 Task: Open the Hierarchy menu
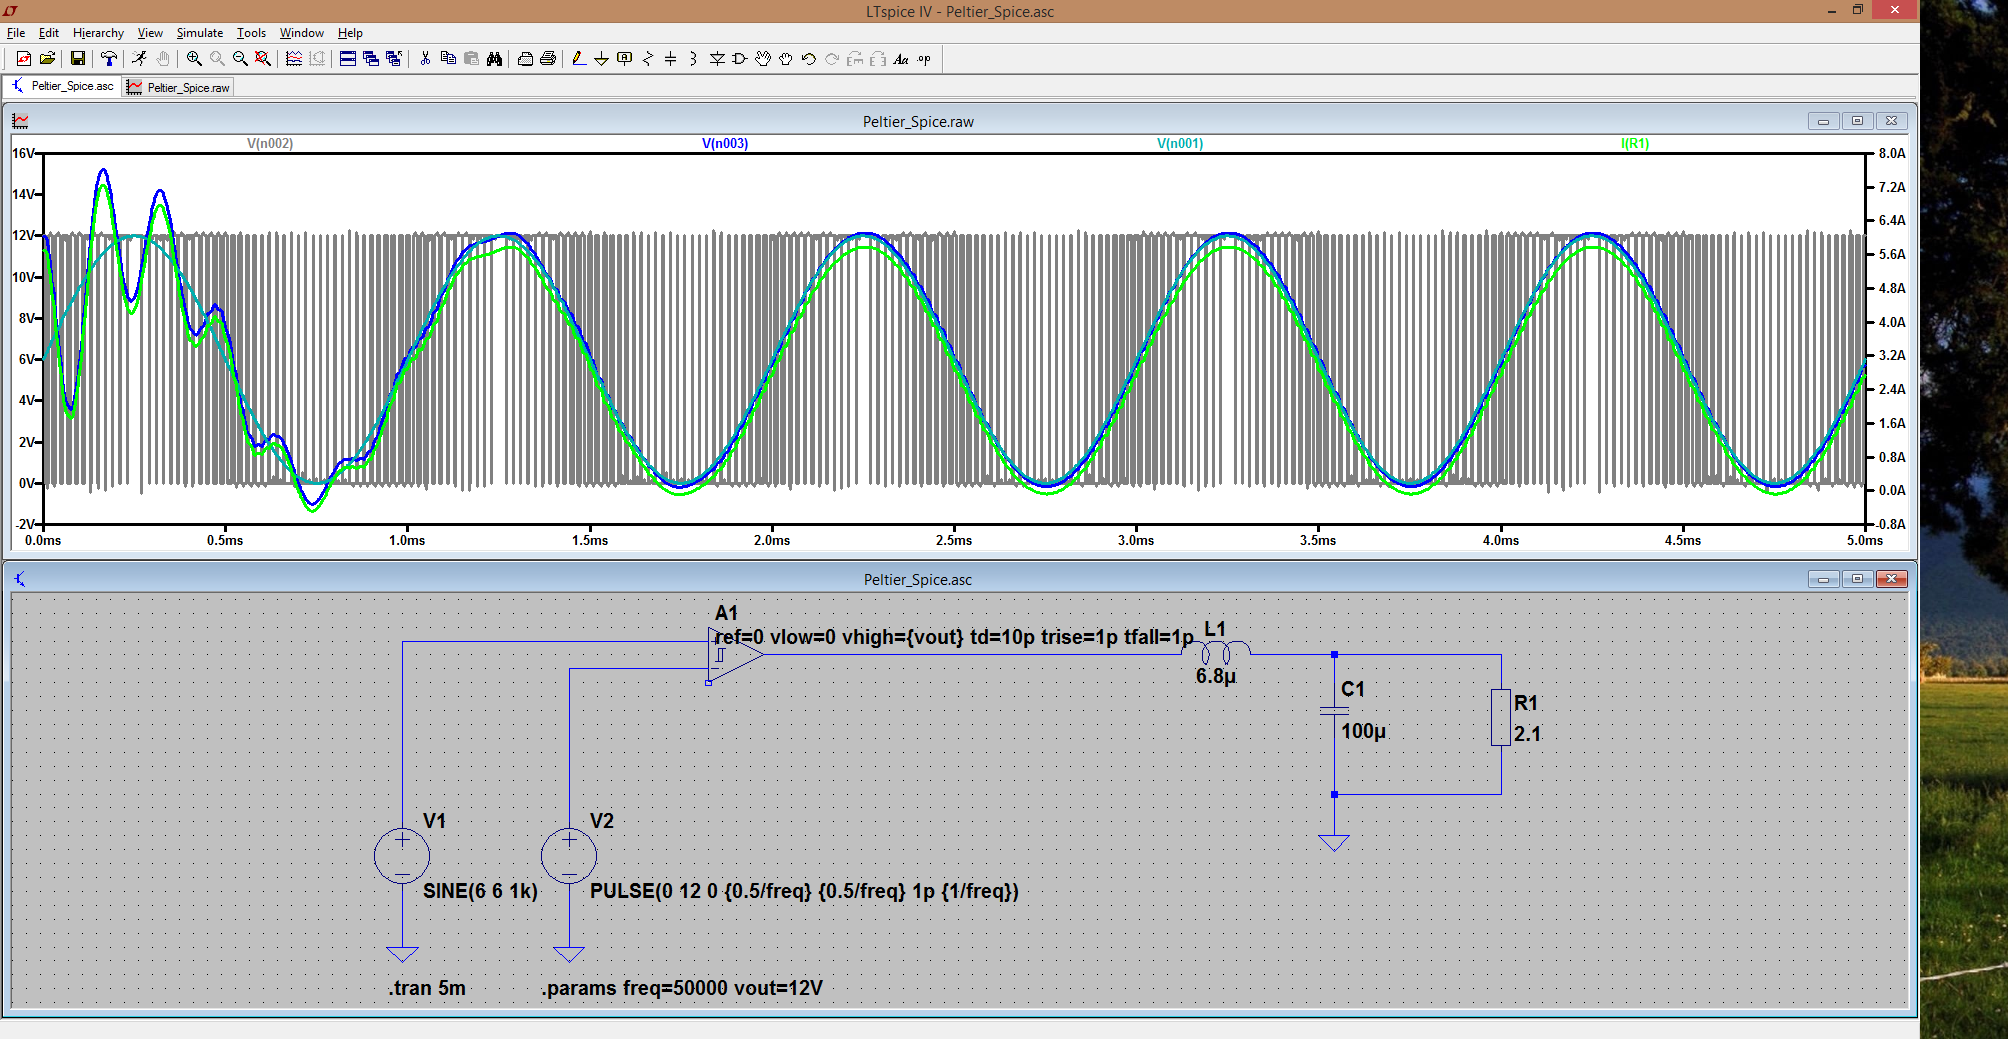pyautogui.click(x=98, y=33)
